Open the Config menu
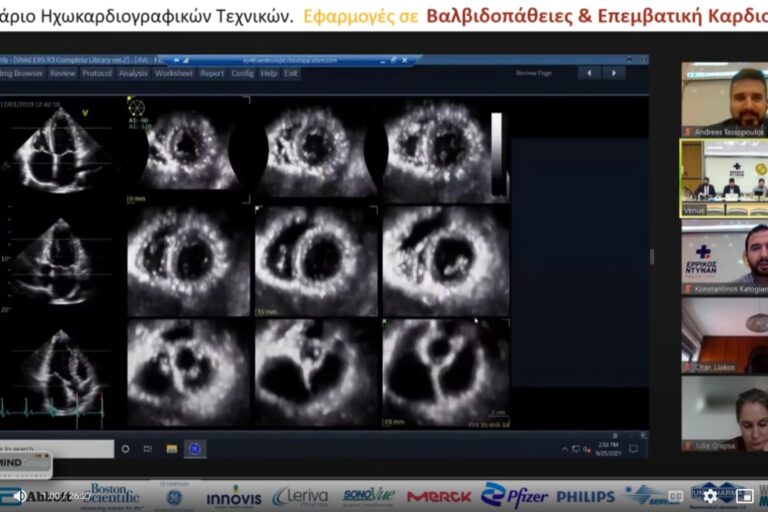 click(x=242, y=73)
